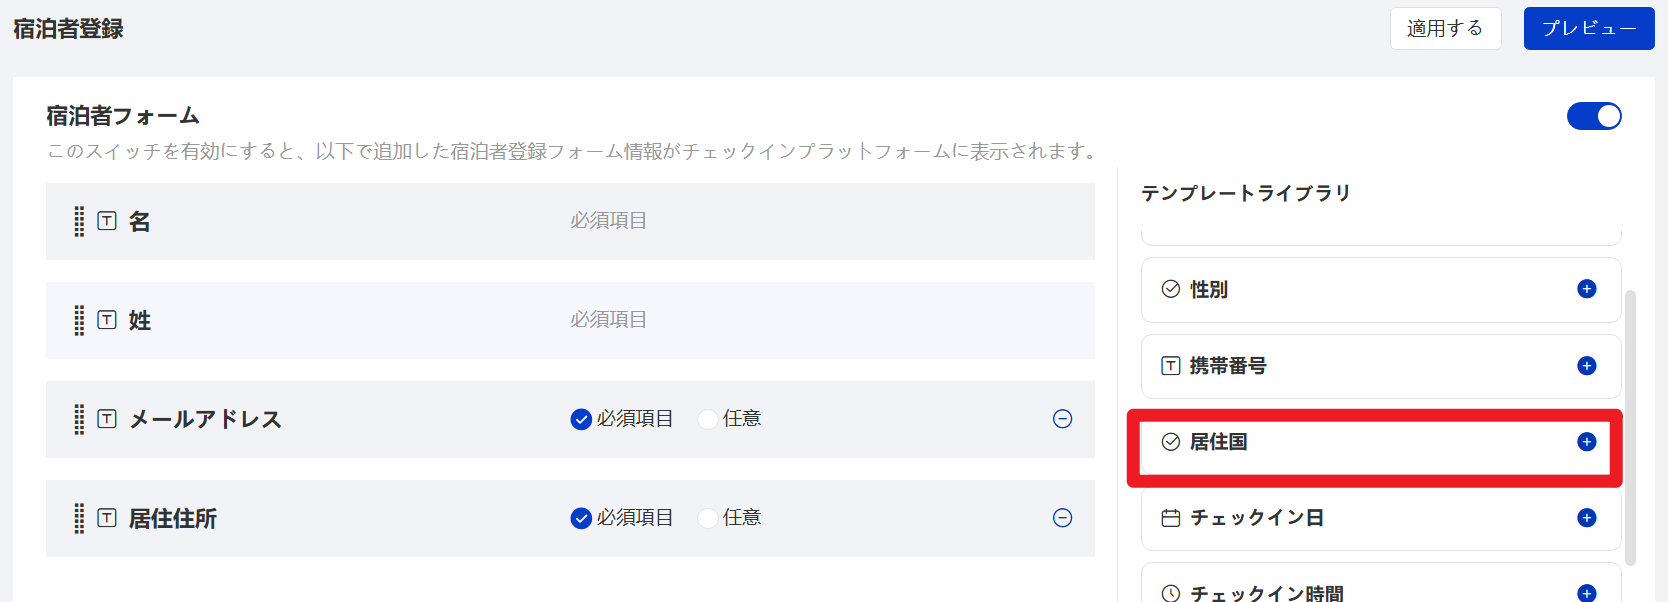Image resolution: width=1668 pixels, height=602 pixels.
Task: Add チェックイン時間 template field with plus icon
Action: coord(1586,593)
